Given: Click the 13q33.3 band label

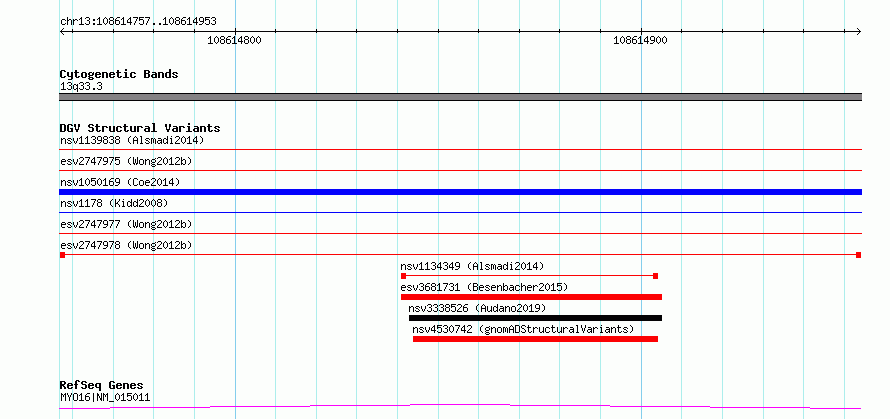Looking at the screenshot, I should [81, 87].
